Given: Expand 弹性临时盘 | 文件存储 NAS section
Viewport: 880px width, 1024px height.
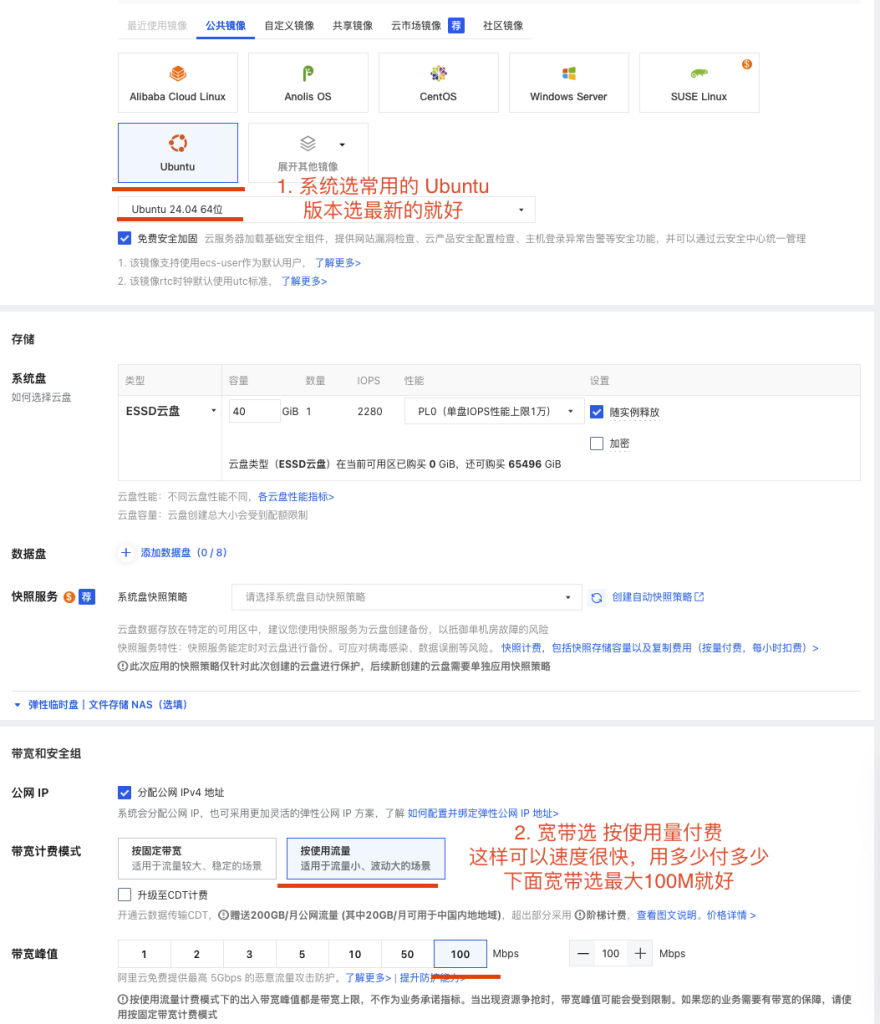Looking at the screenshot, I should 100,705.
